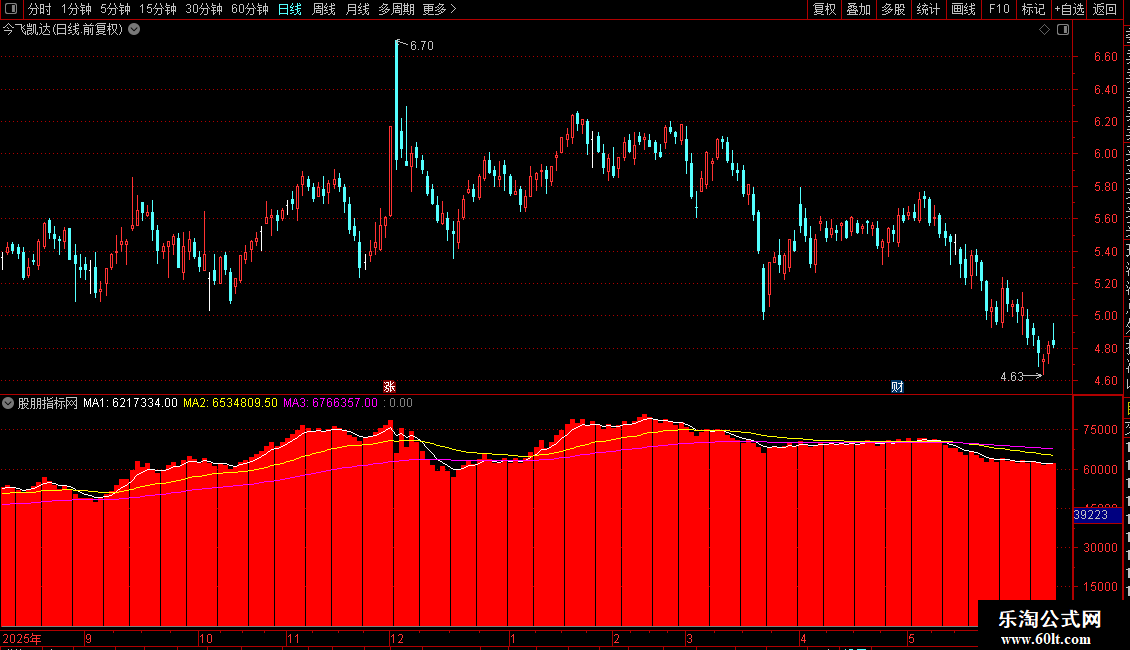
Task: Click the 5.00 price axis label
Action: tap(1105, 316)
